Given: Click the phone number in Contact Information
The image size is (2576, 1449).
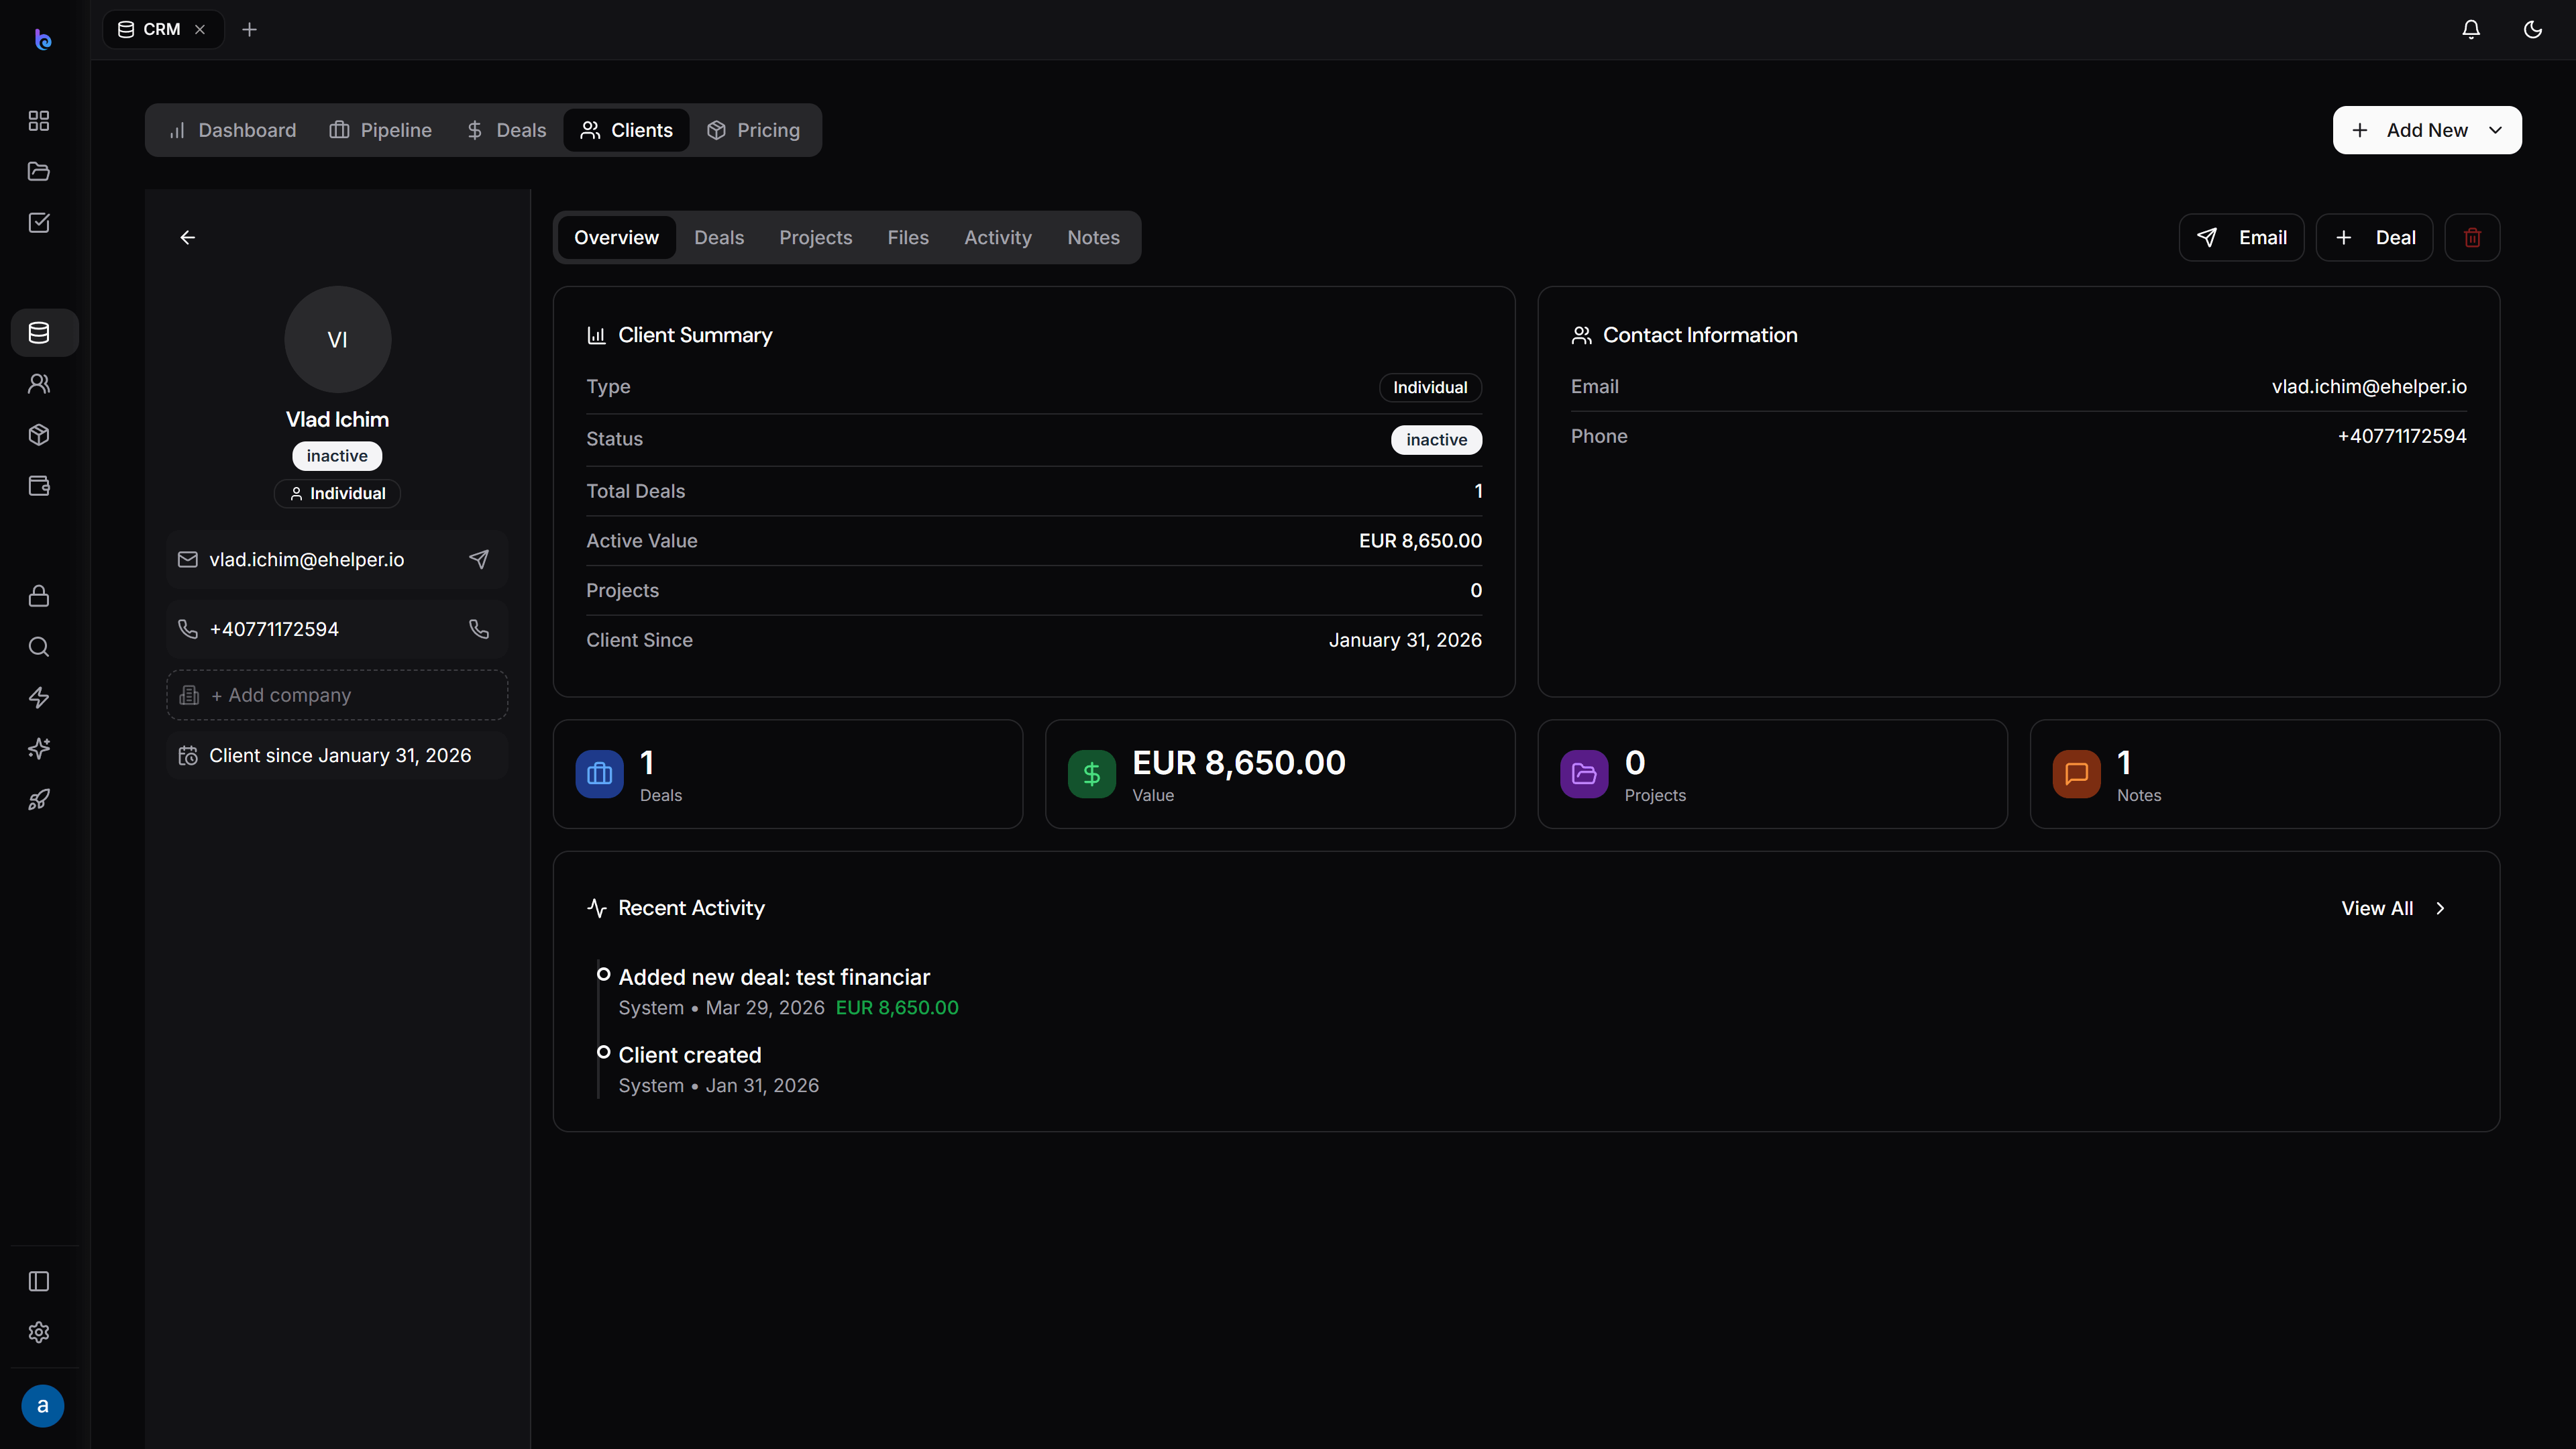Looking at the screenshot, I should click(x=2402, y=436).
